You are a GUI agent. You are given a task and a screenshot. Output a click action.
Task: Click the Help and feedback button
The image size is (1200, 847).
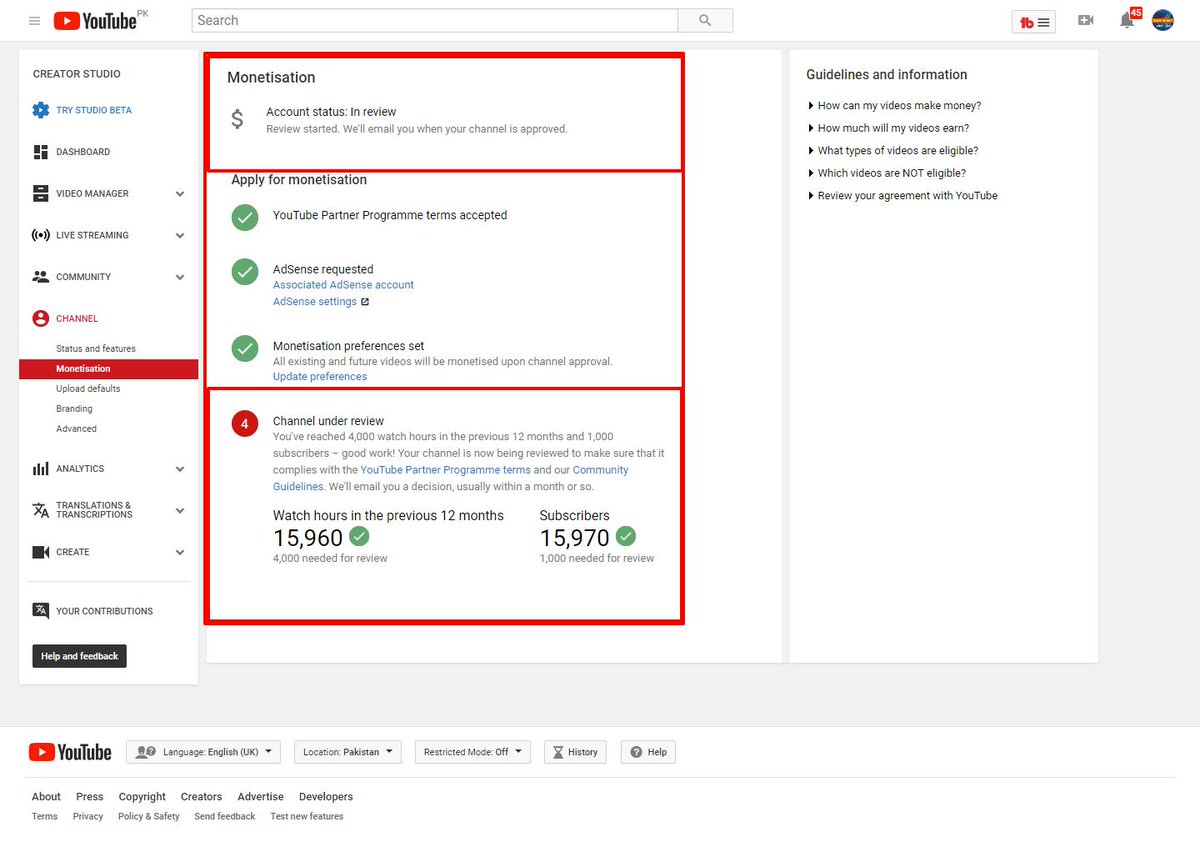coord(80,656)
